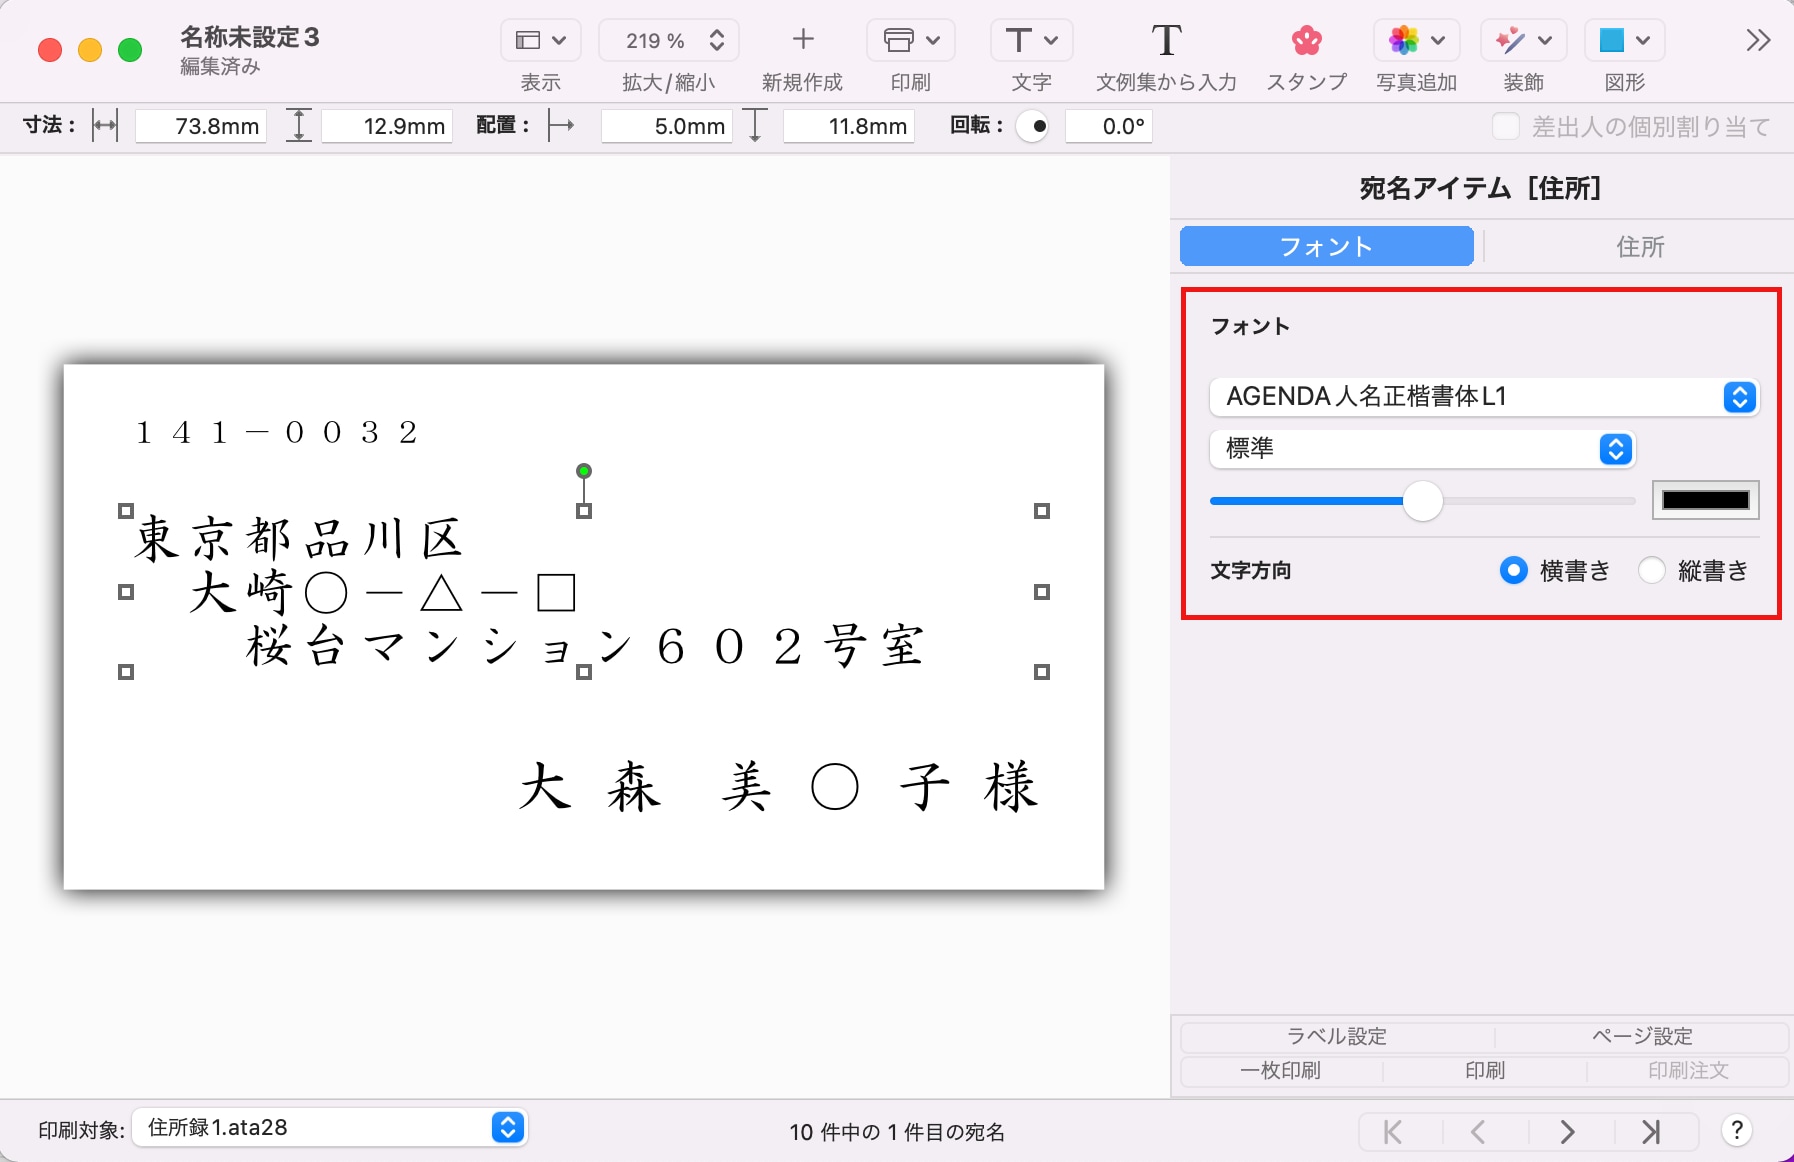Viewport: 1794px width, 1162px height.
Task: Click the Y position field showing 11.8mm
Action: coord(848,126)
